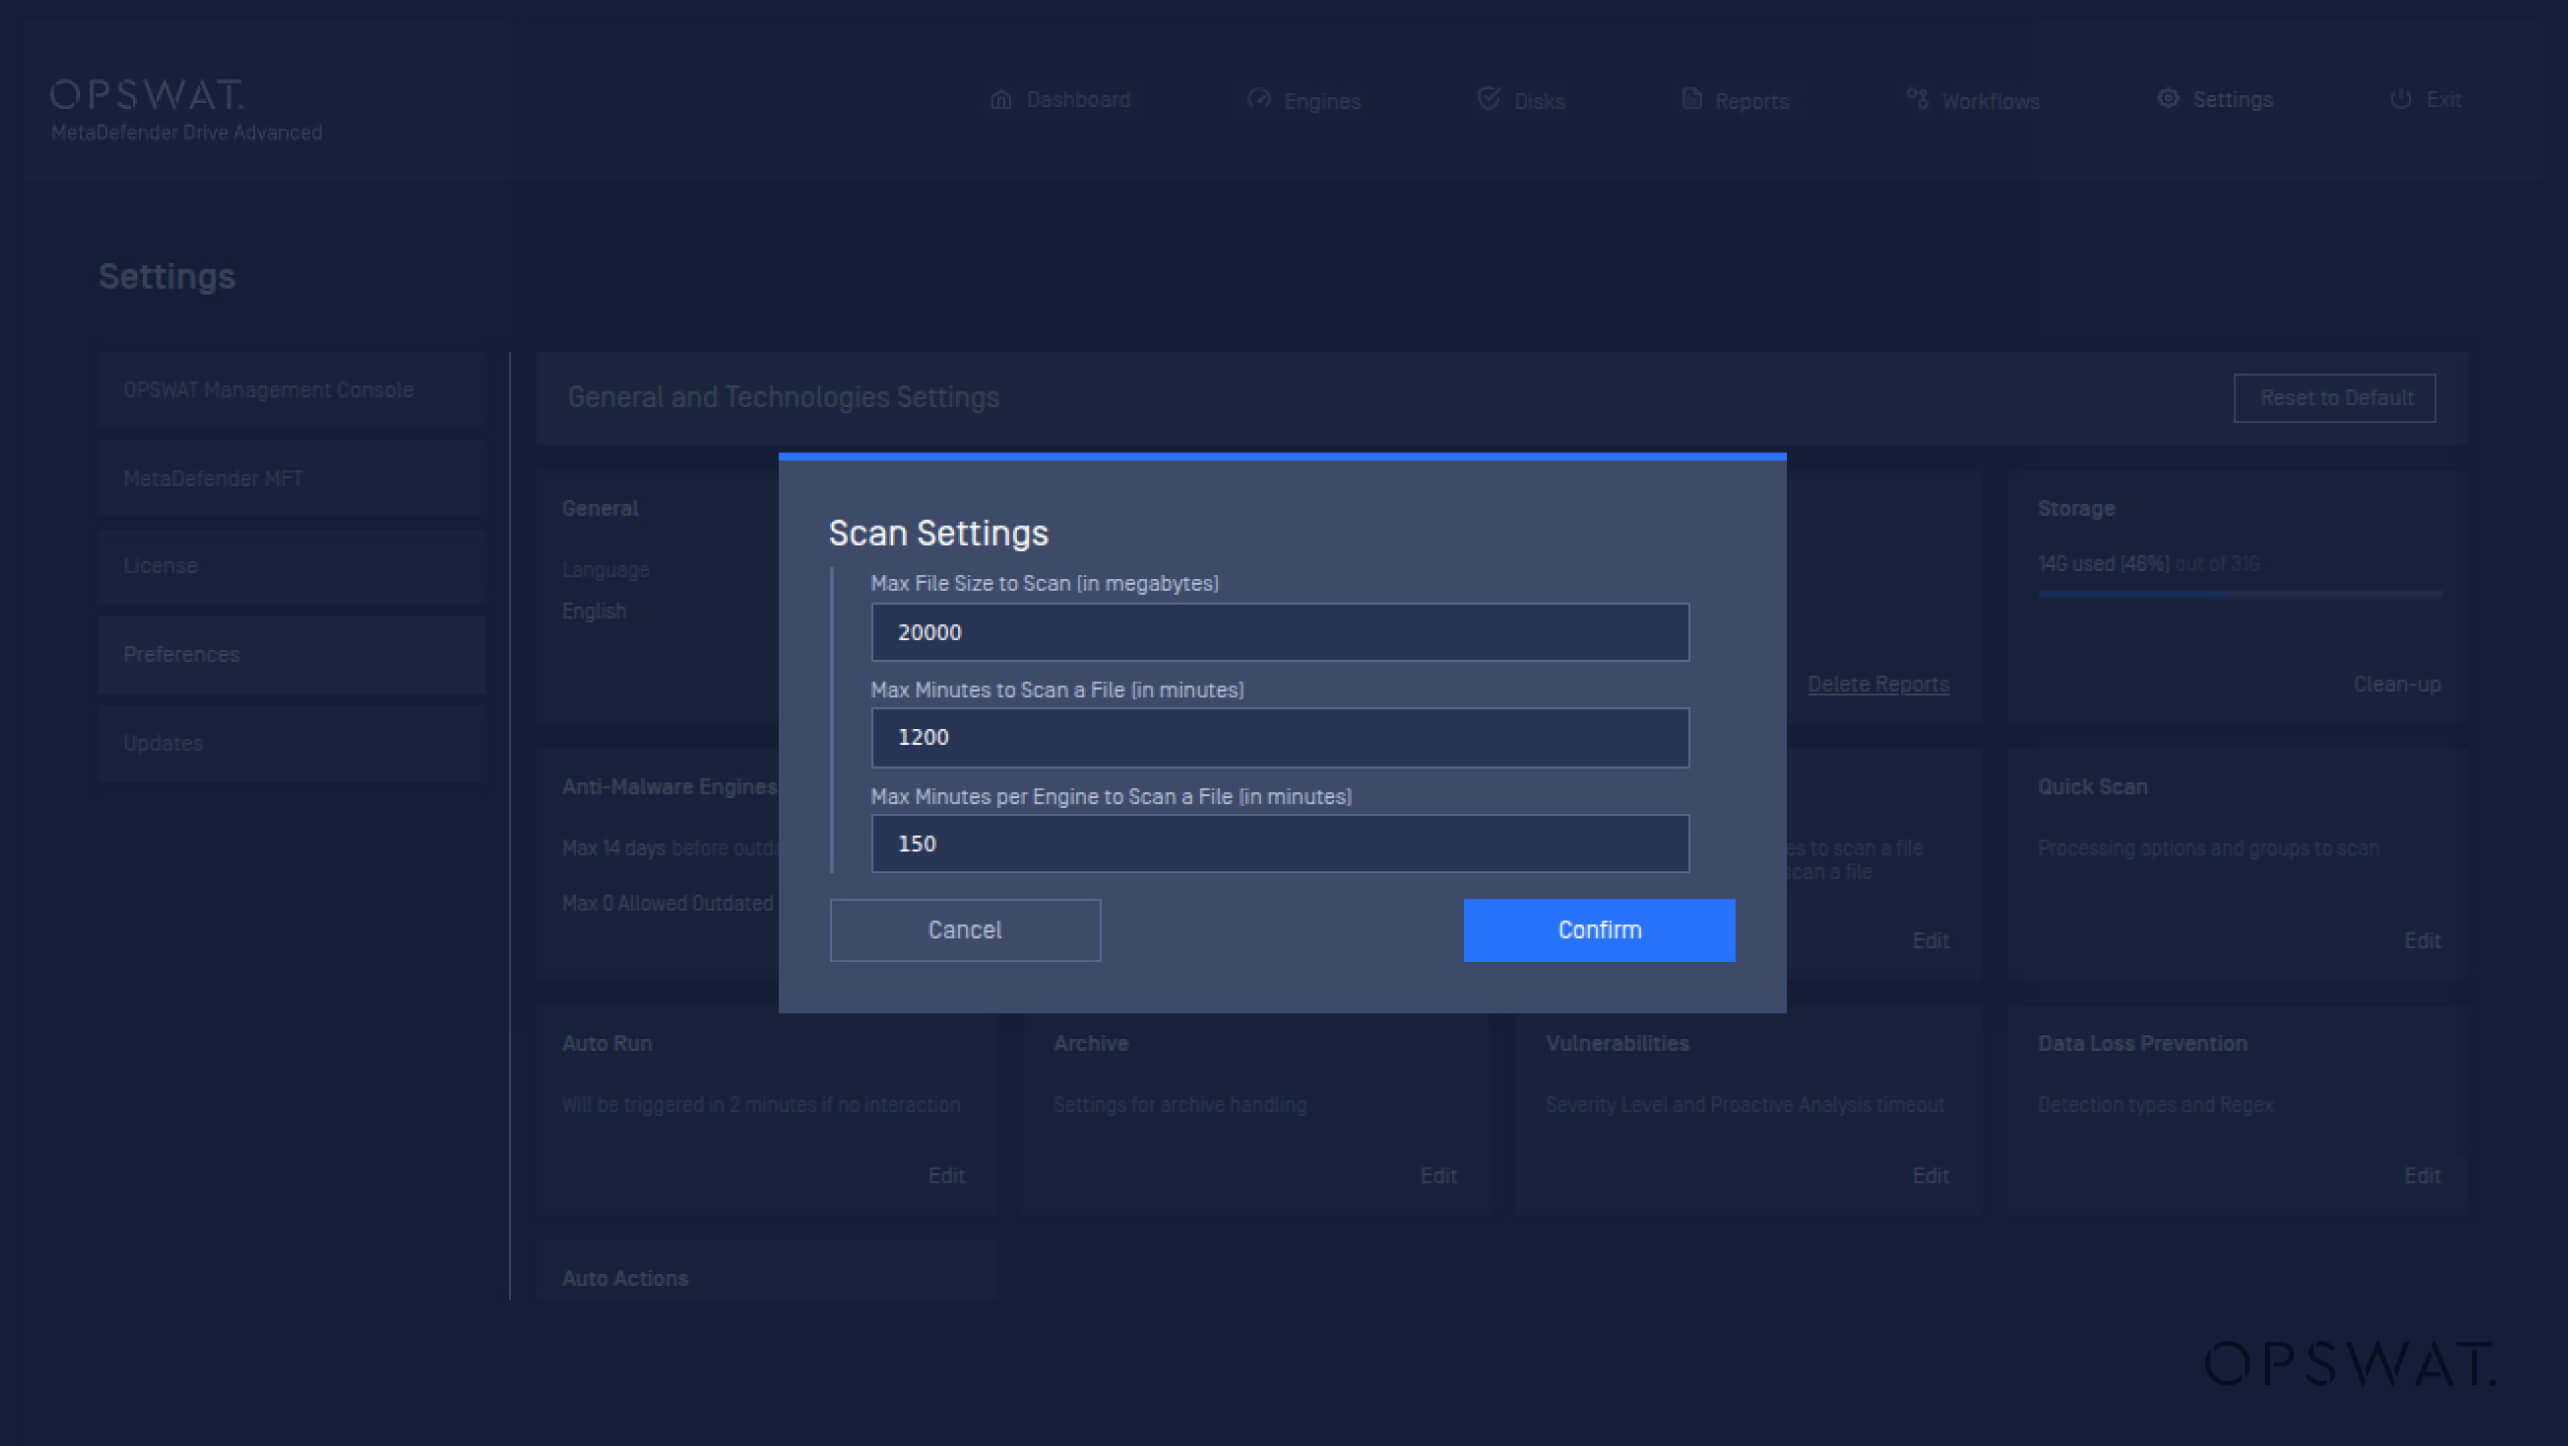
Task: Click the storage usage progress bar
Action: click(2239, 594)
